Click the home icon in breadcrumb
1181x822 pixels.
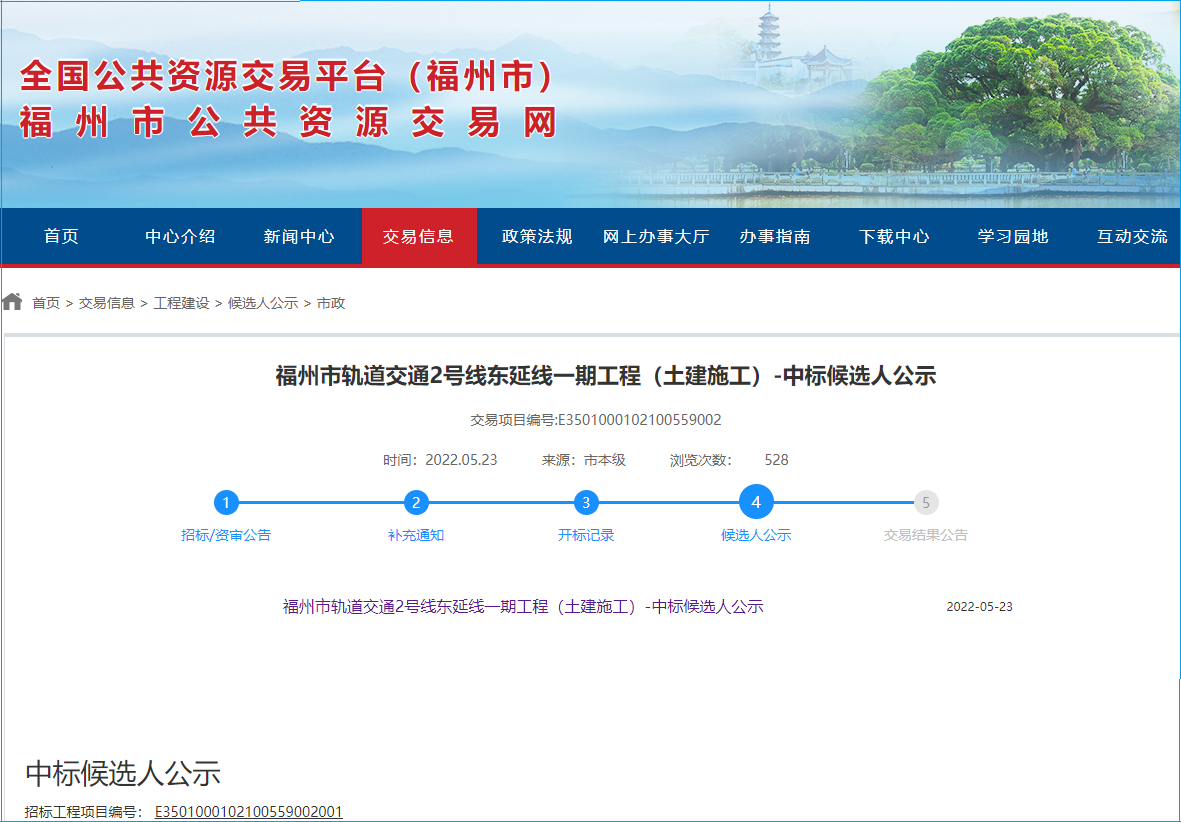12,302
